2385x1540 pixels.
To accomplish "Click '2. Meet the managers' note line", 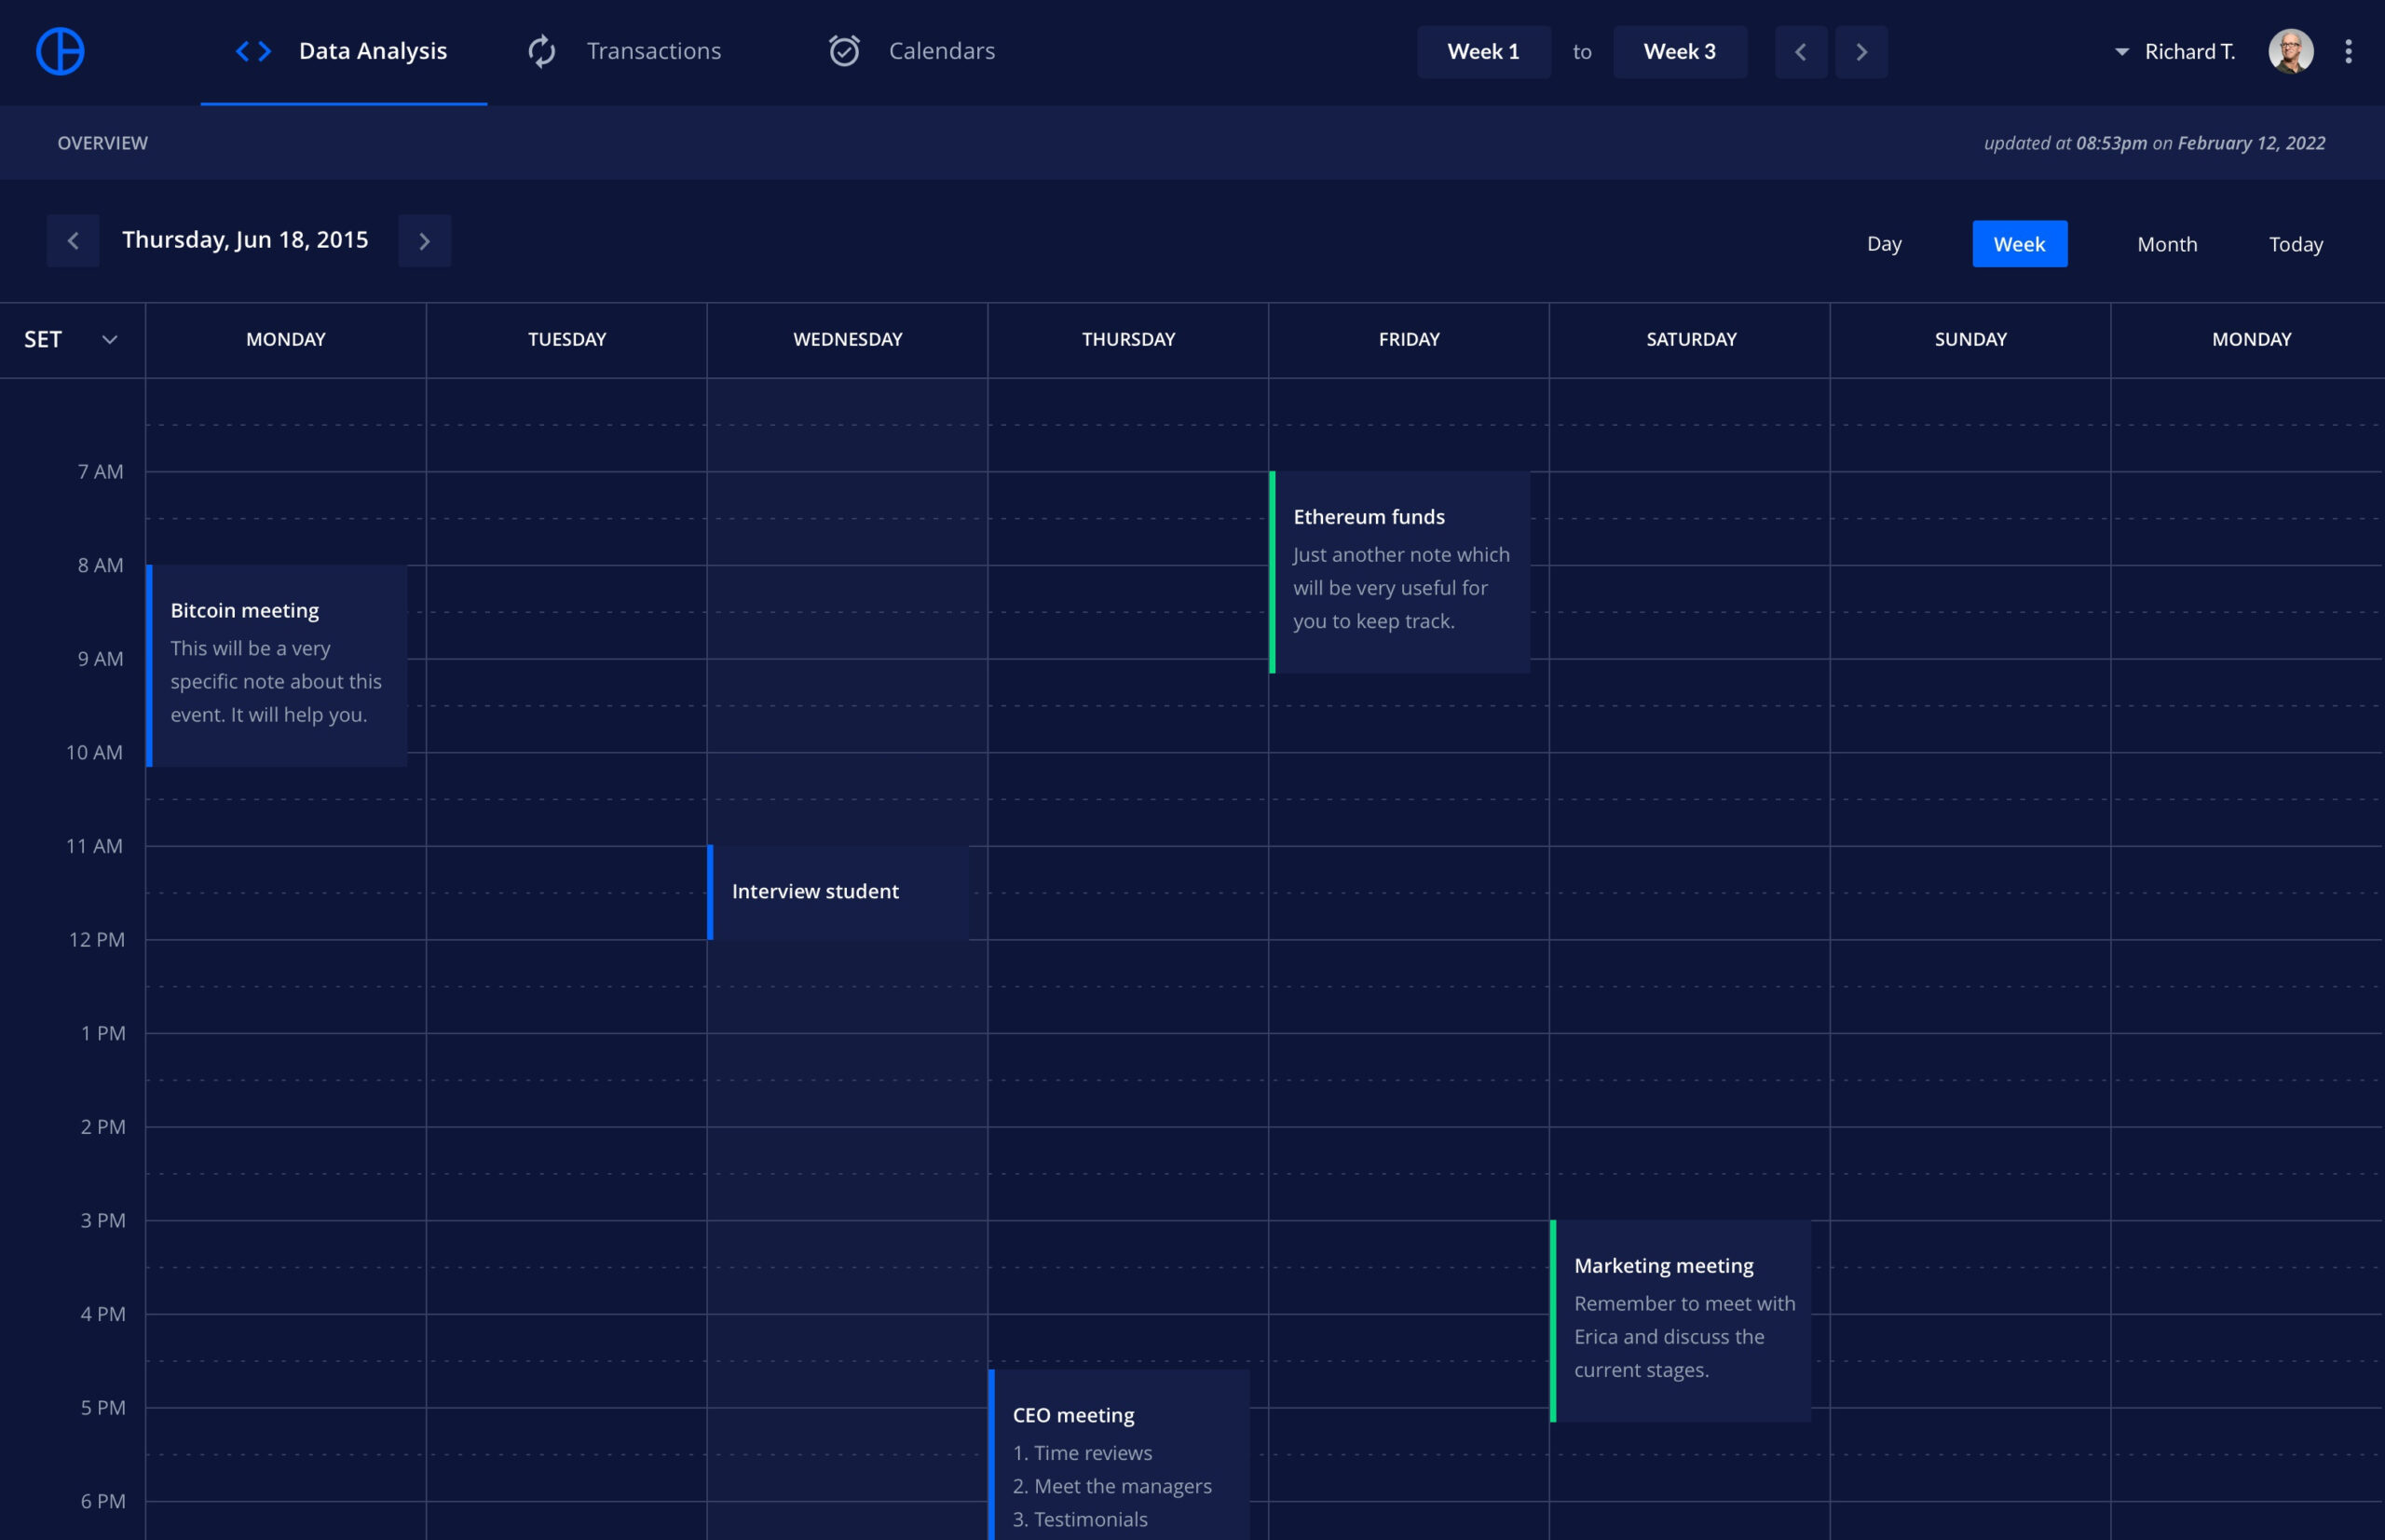I will tap(1112, 1487).
